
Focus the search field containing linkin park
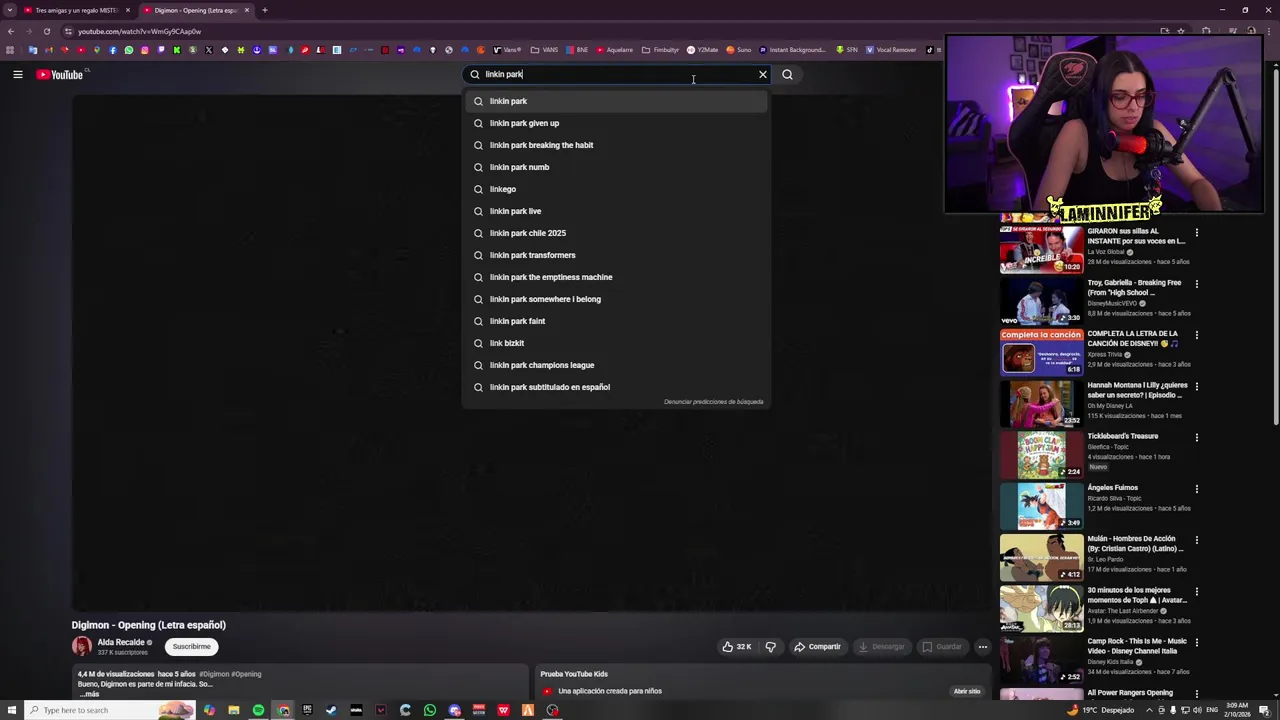coord(615,74)
